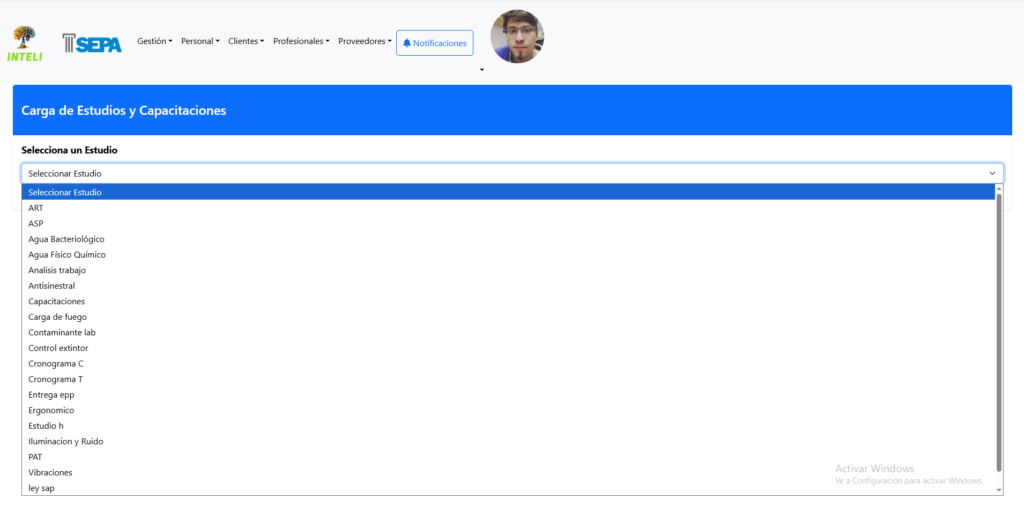Screen dimensions: 1024x506
Task: Pick Iluminacion y Ruido option
Action: click(x=66, y=441)
